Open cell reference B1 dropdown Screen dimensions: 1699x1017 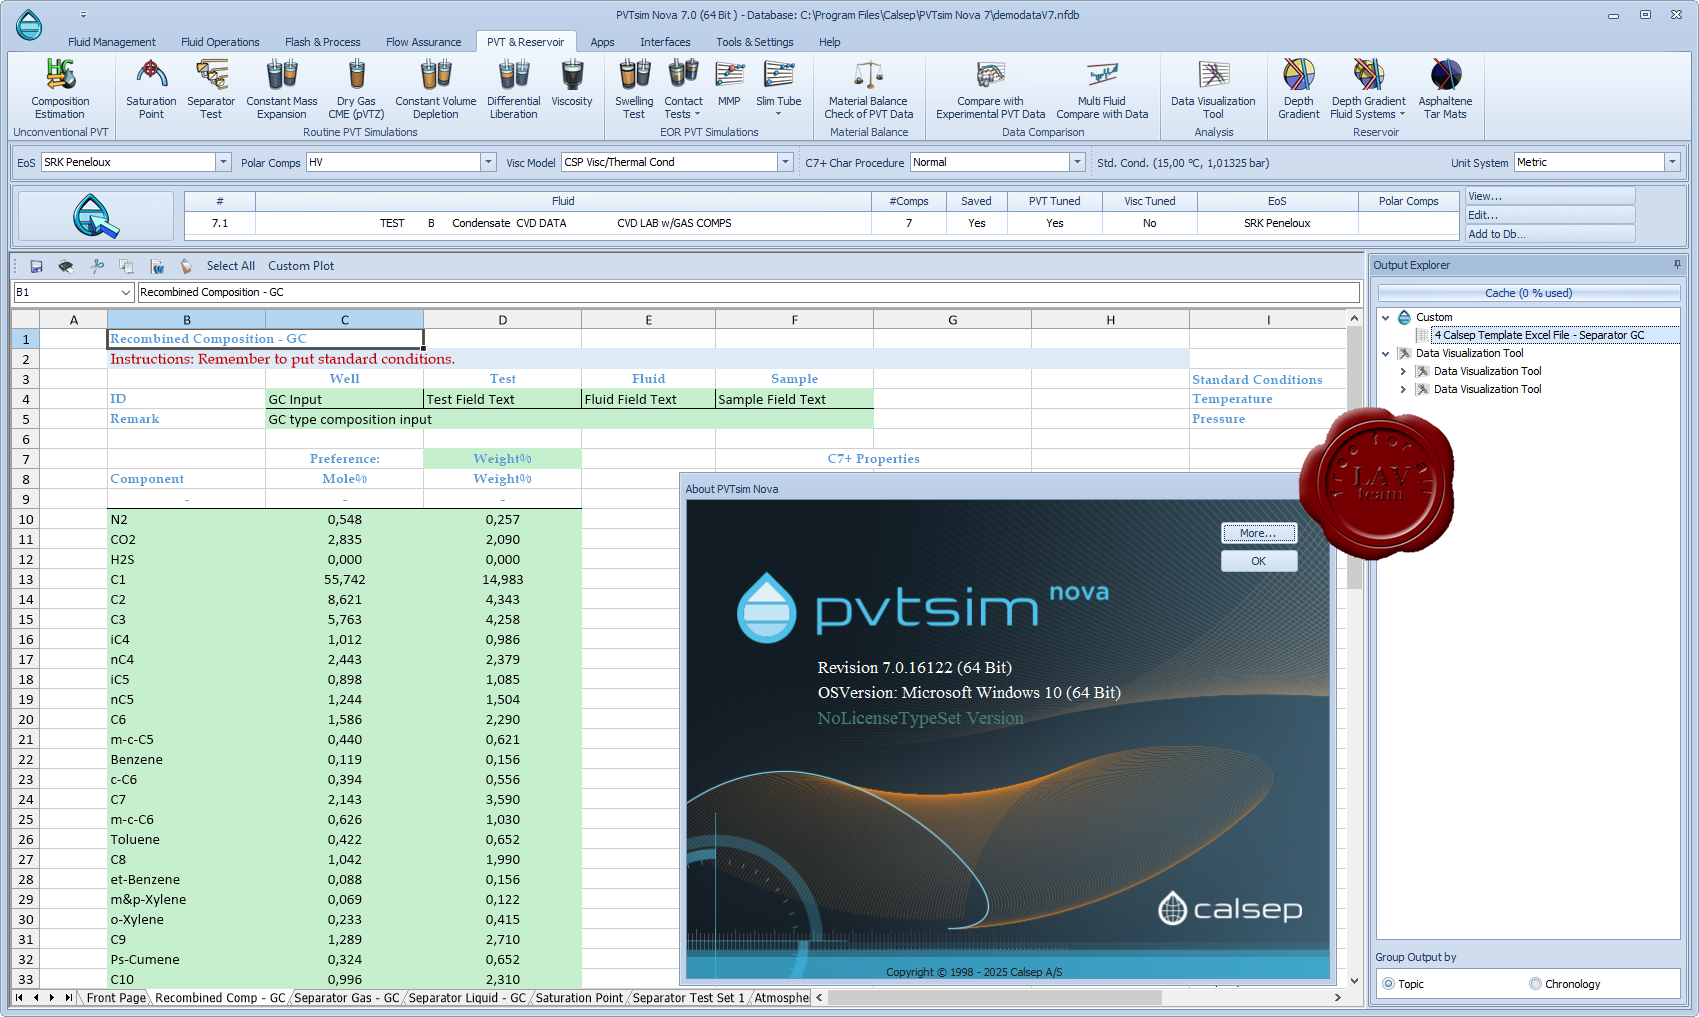[x=126, y=292]
